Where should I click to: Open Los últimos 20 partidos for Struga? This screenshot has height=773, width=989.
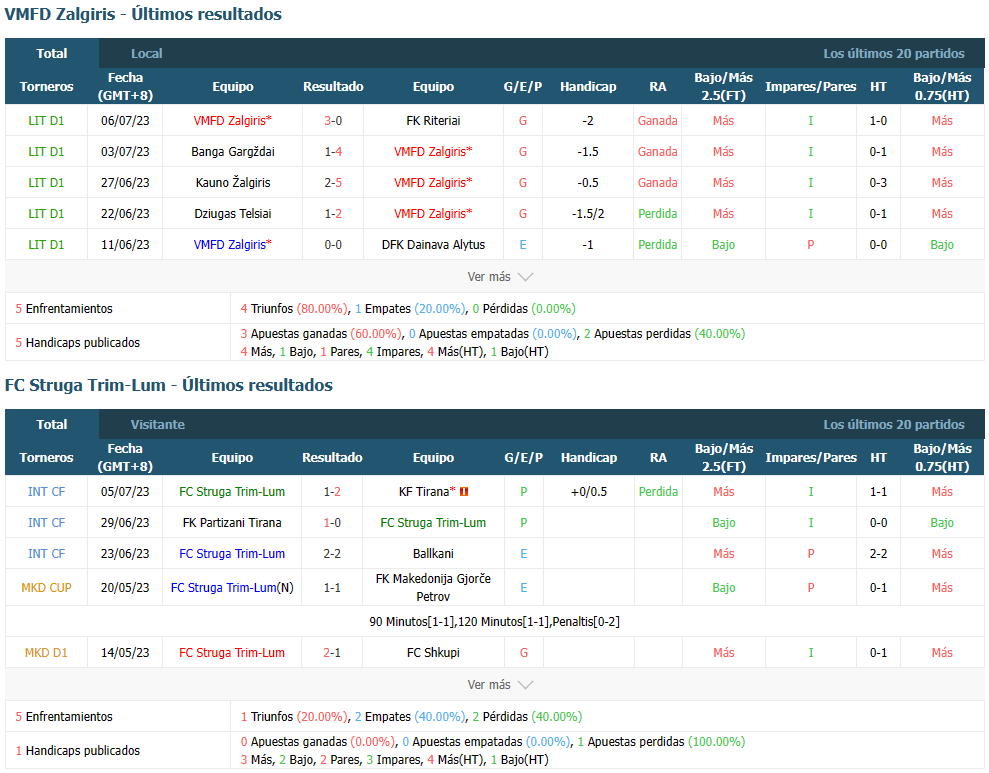(894, 424)
